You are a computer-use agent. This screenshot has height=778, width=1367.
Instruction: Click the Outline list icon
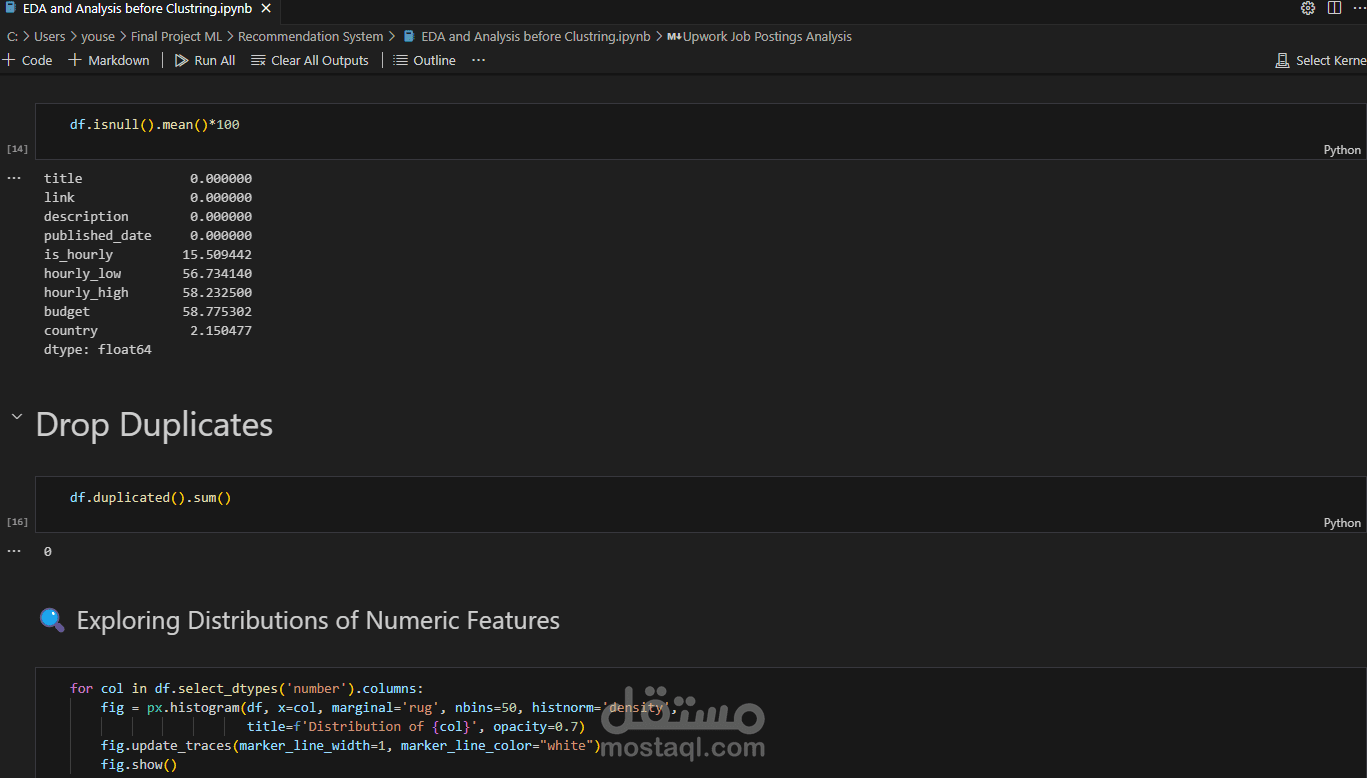point(401,60)
